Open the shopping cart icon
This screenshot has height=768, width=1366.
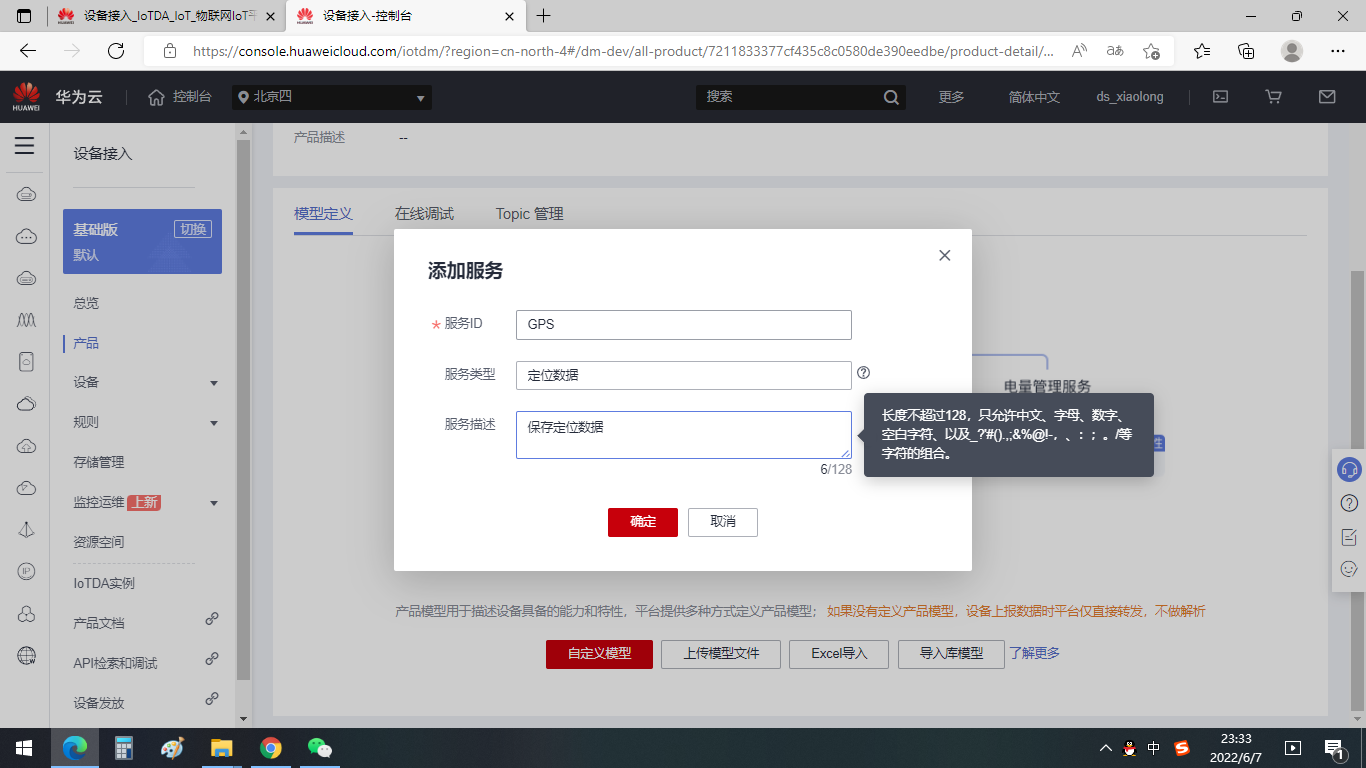coord(1273,97)
